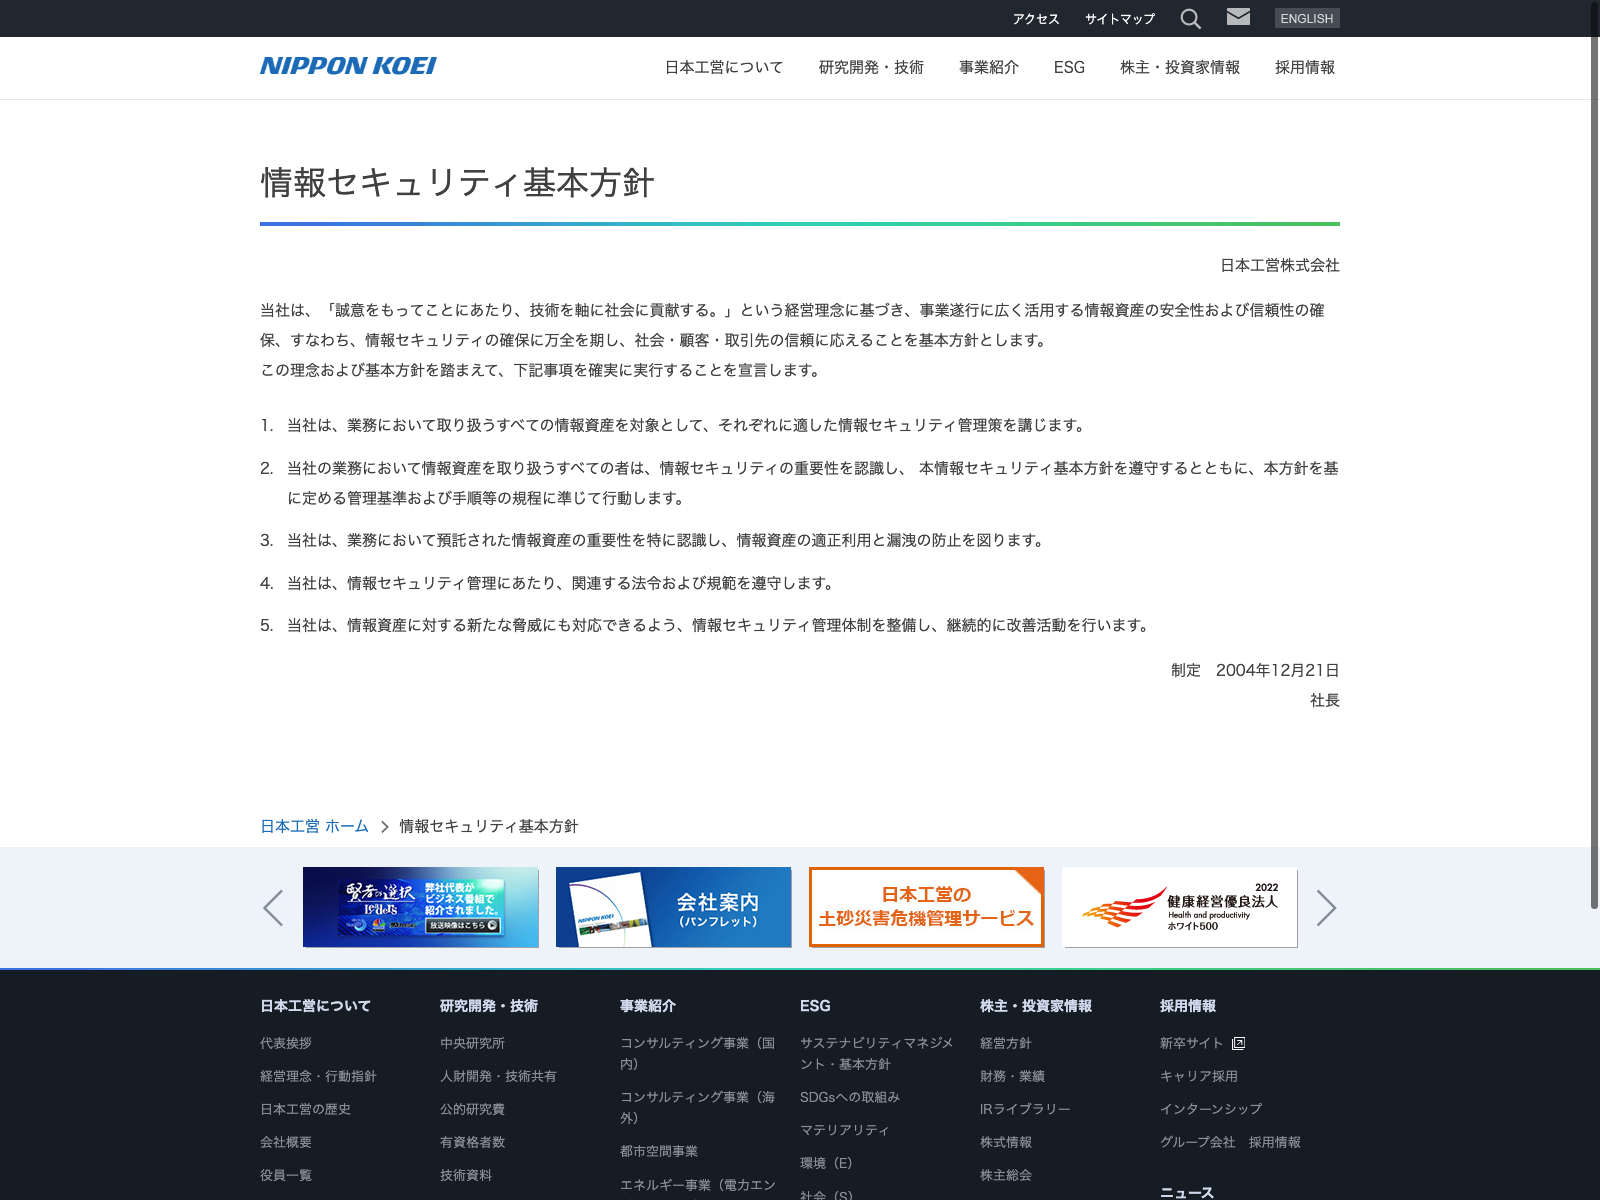Expand the 事業紹介 navigation menu
Viewport: 1600px width, 1200px height.
click(988, 67)
